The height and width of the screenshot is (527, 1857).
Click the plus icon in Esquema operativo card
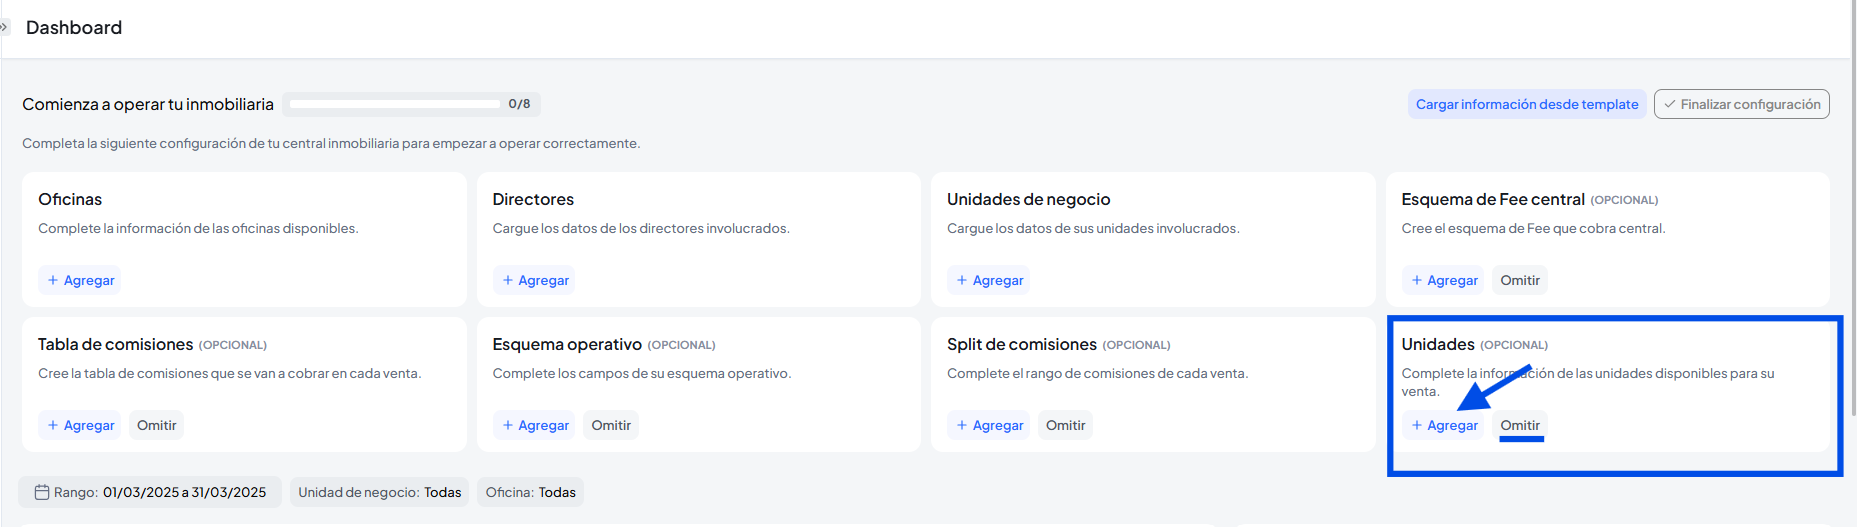pos(508,425)
